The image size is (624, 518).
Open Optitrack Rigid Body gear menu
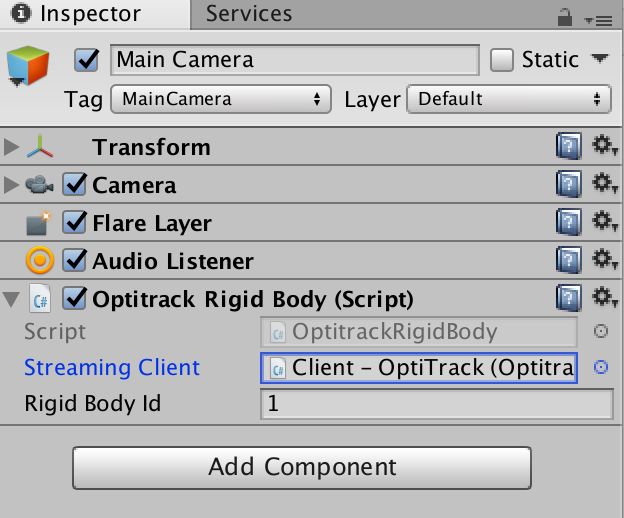pos(604,298)
